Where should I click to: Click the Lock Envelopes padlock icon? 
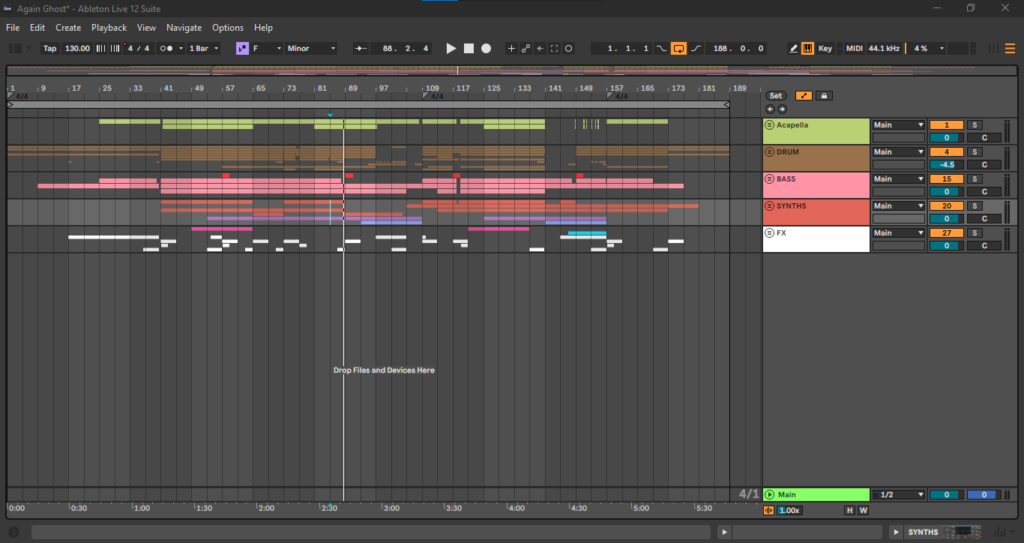pos(823,96)
